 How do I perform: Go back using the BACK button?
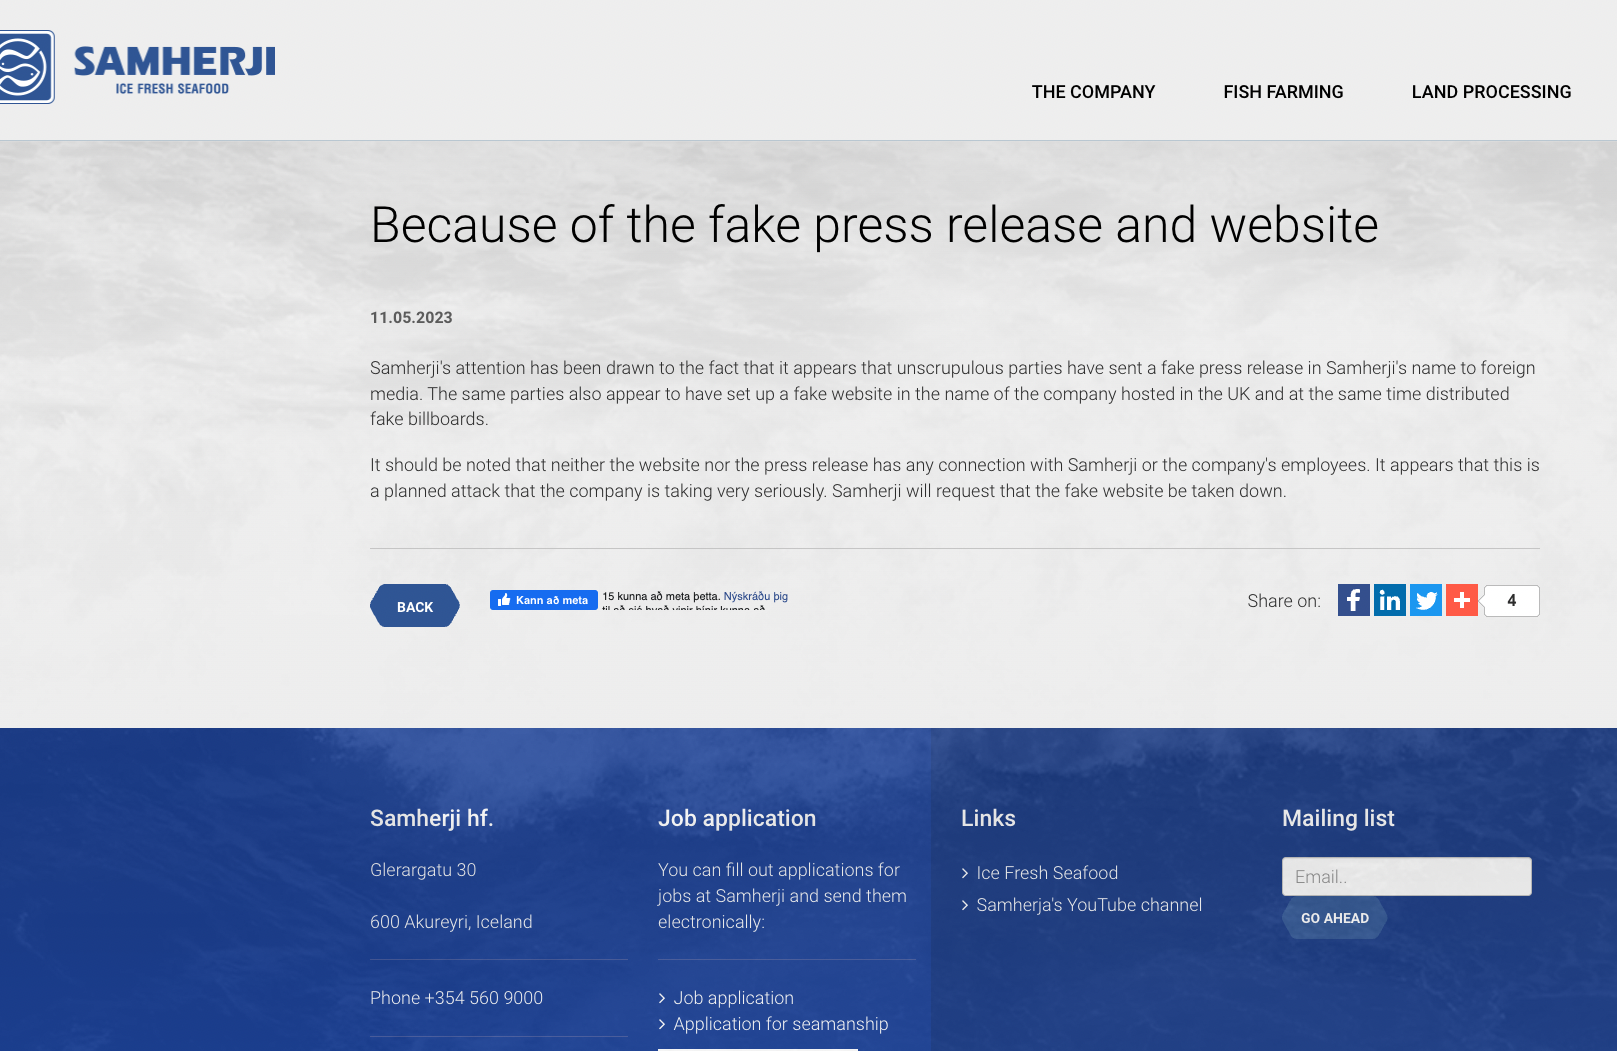415,606
